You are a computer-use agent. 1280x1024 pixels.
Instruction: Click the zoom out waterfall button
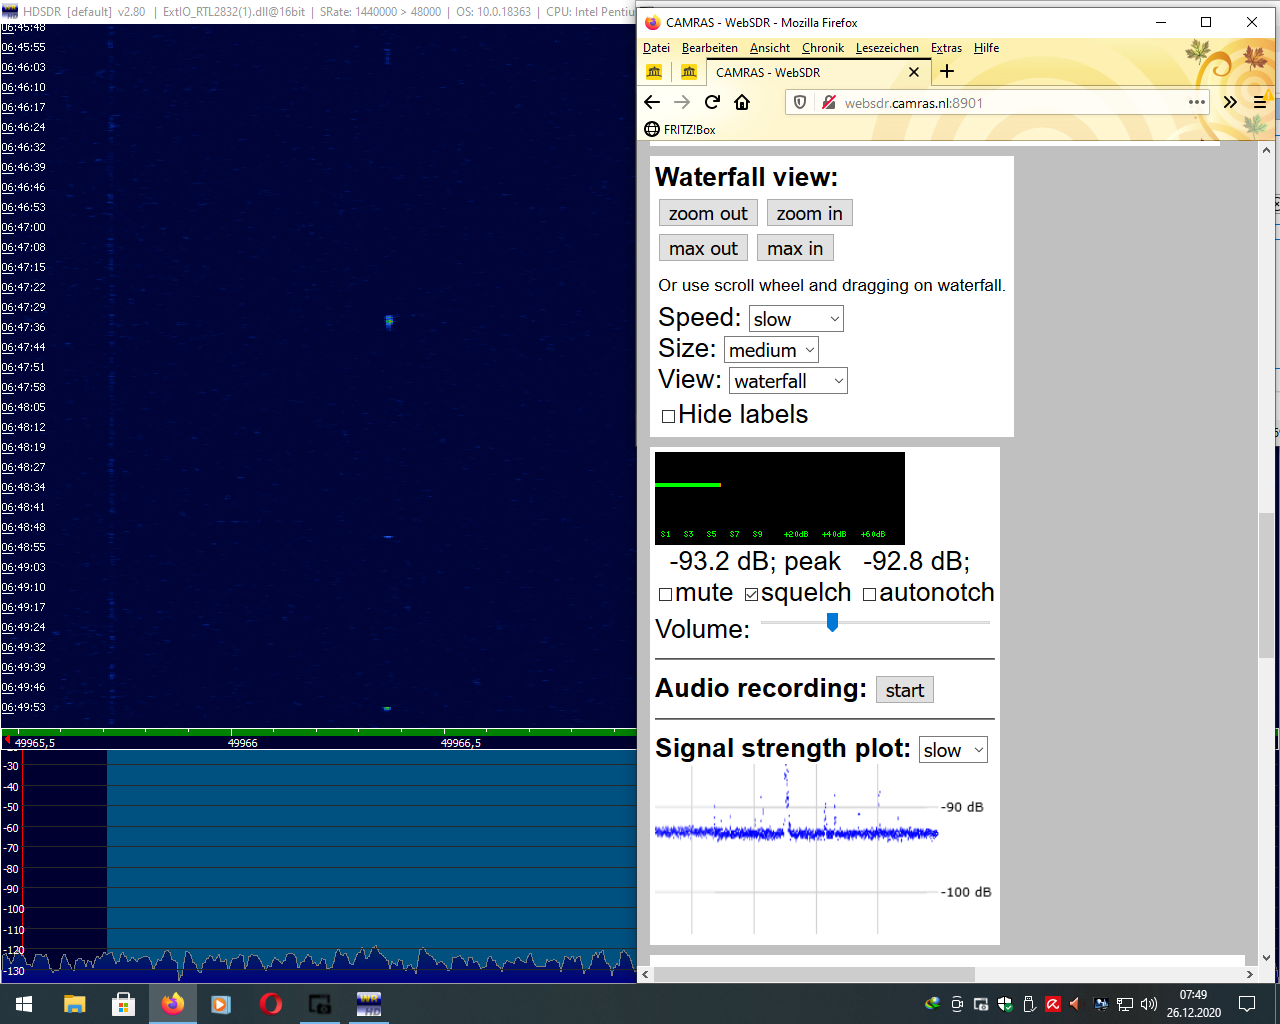(708, 213)
